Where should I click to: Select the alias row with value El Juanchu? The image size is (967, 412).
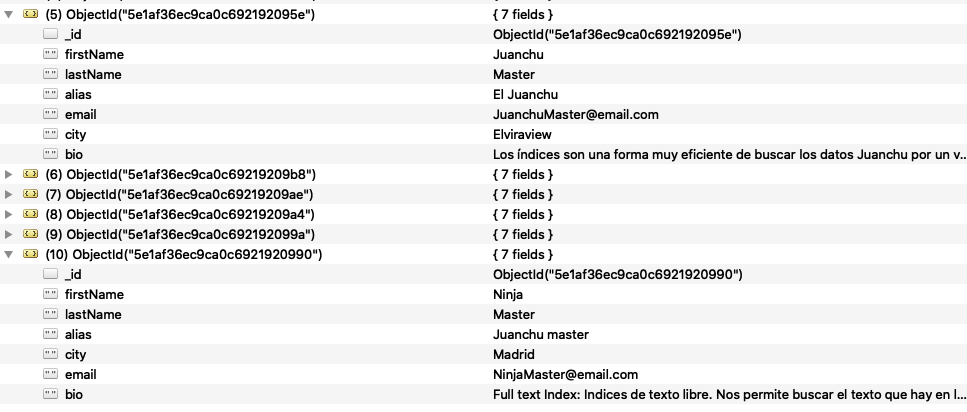coord(484,94)
